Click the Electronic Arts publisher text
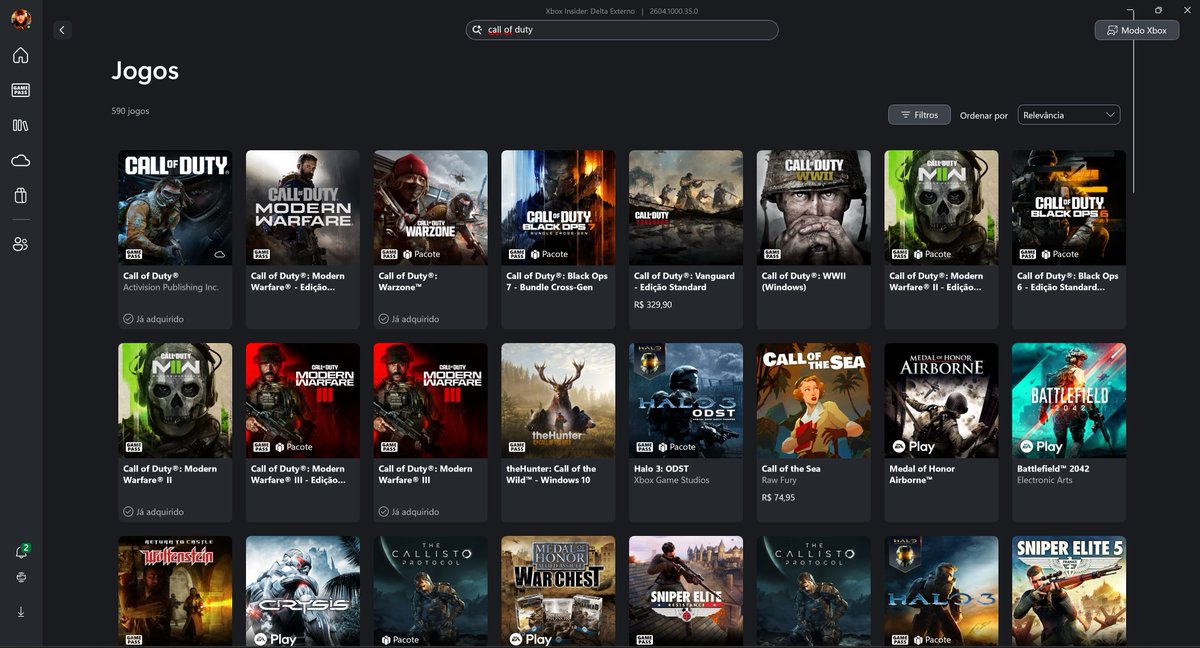 click(x=1044, y=480)
